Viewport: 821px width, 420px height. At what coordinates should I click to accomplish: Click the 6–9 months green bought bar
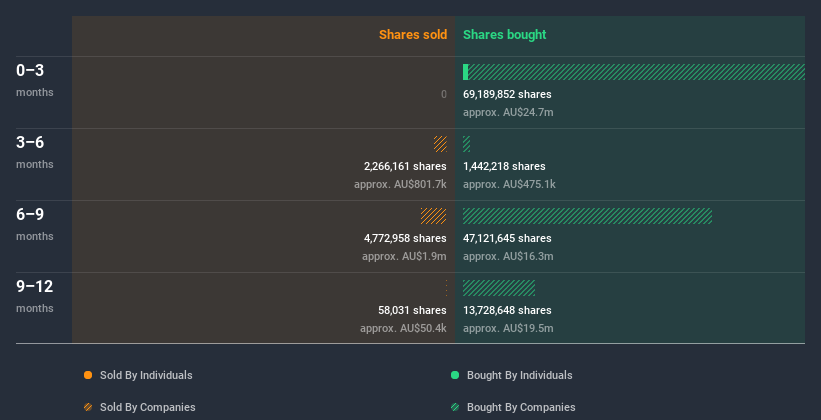click(x=587, y=216)
